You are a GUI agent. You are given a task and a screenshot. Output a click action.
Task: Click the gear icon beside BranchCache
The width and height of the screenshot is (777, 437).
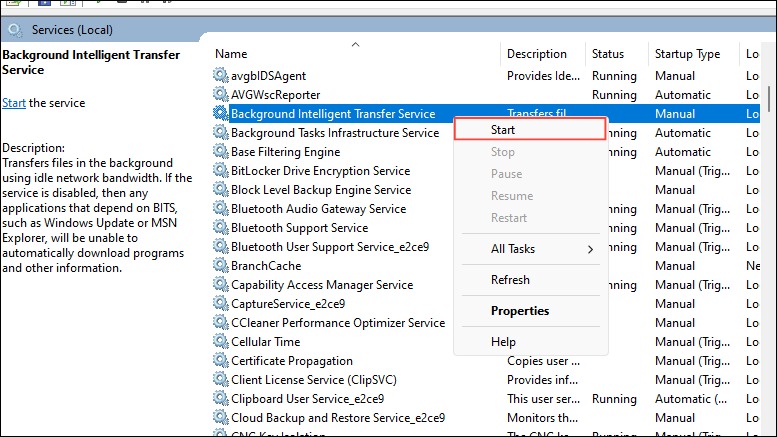[x=221, y=265]
